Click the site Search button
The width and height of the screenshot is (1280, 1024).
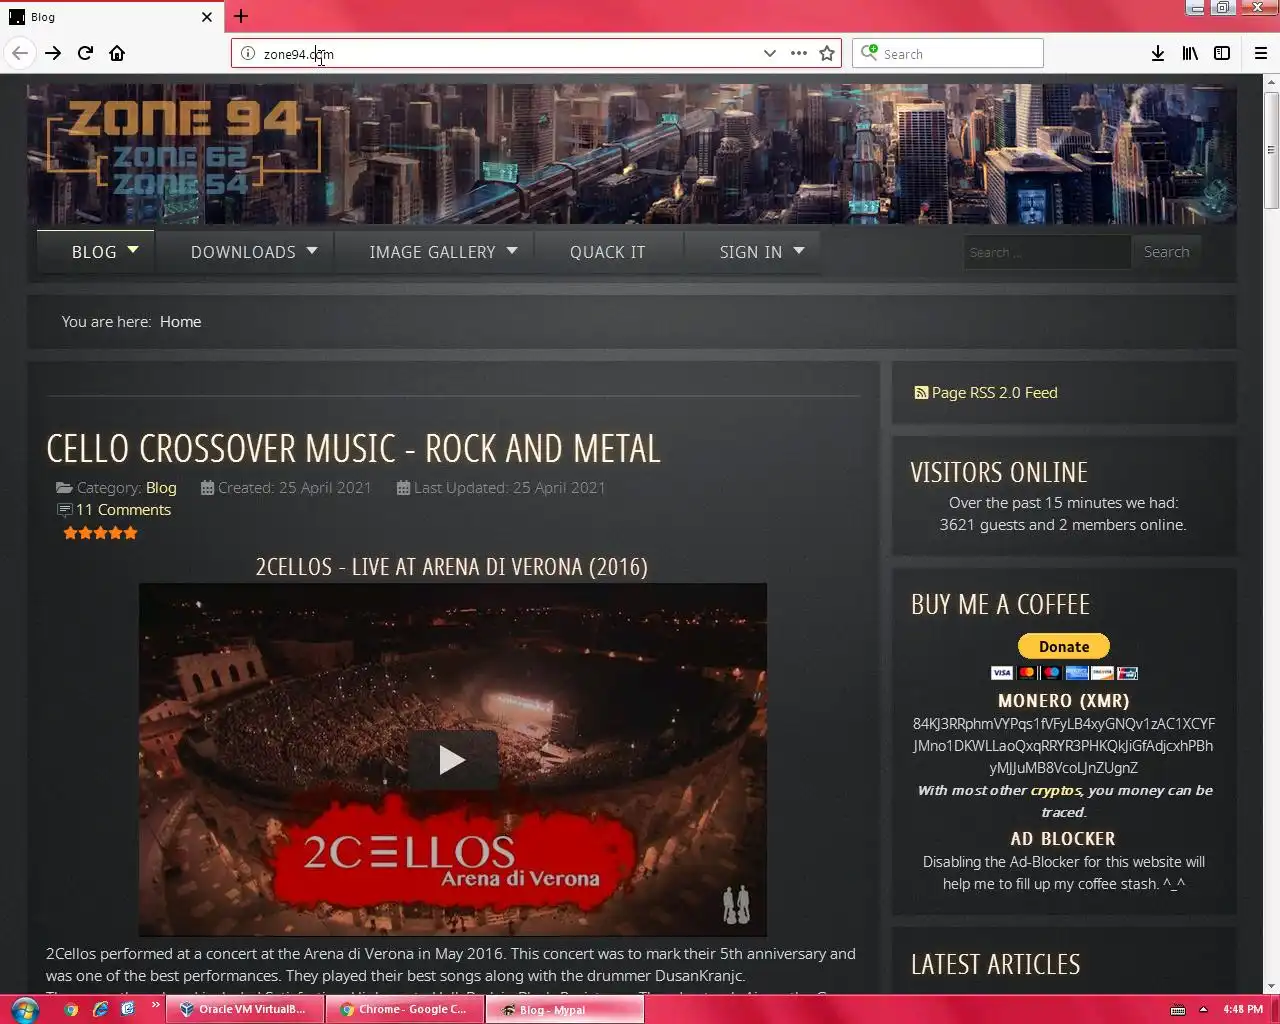pos(1166,252)
